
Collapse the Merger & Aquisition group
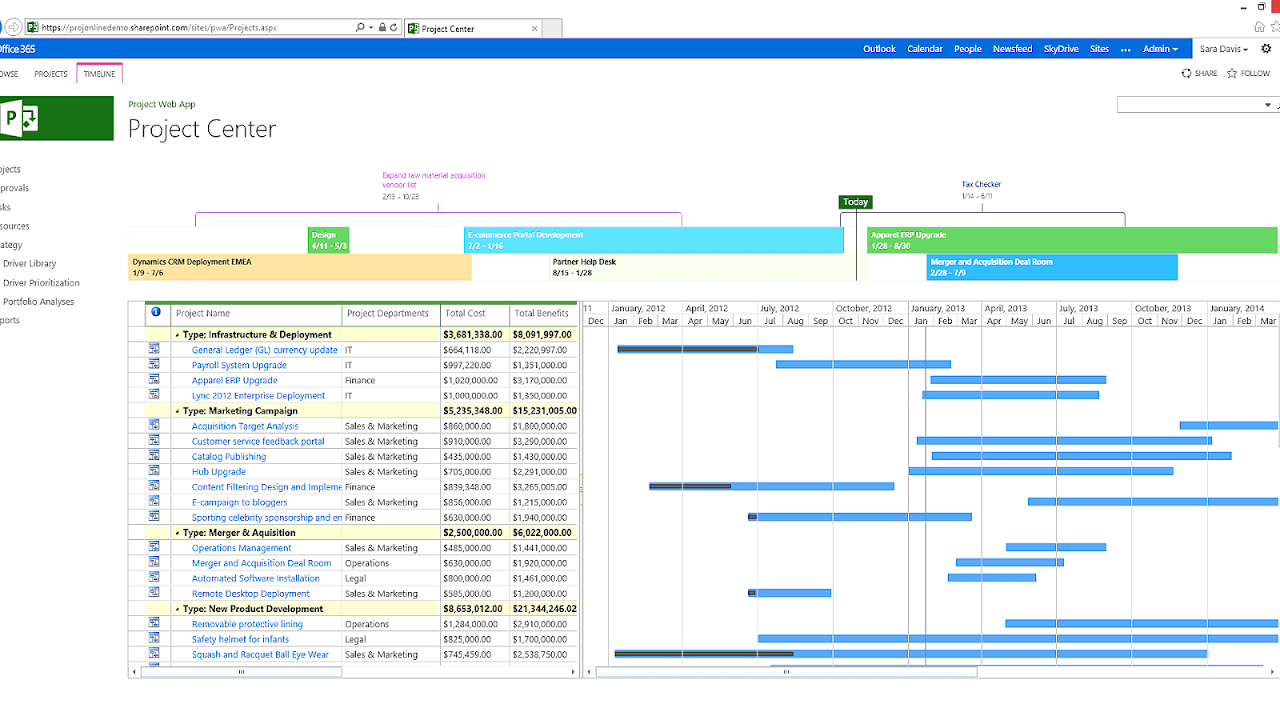[x=178, y=533]
